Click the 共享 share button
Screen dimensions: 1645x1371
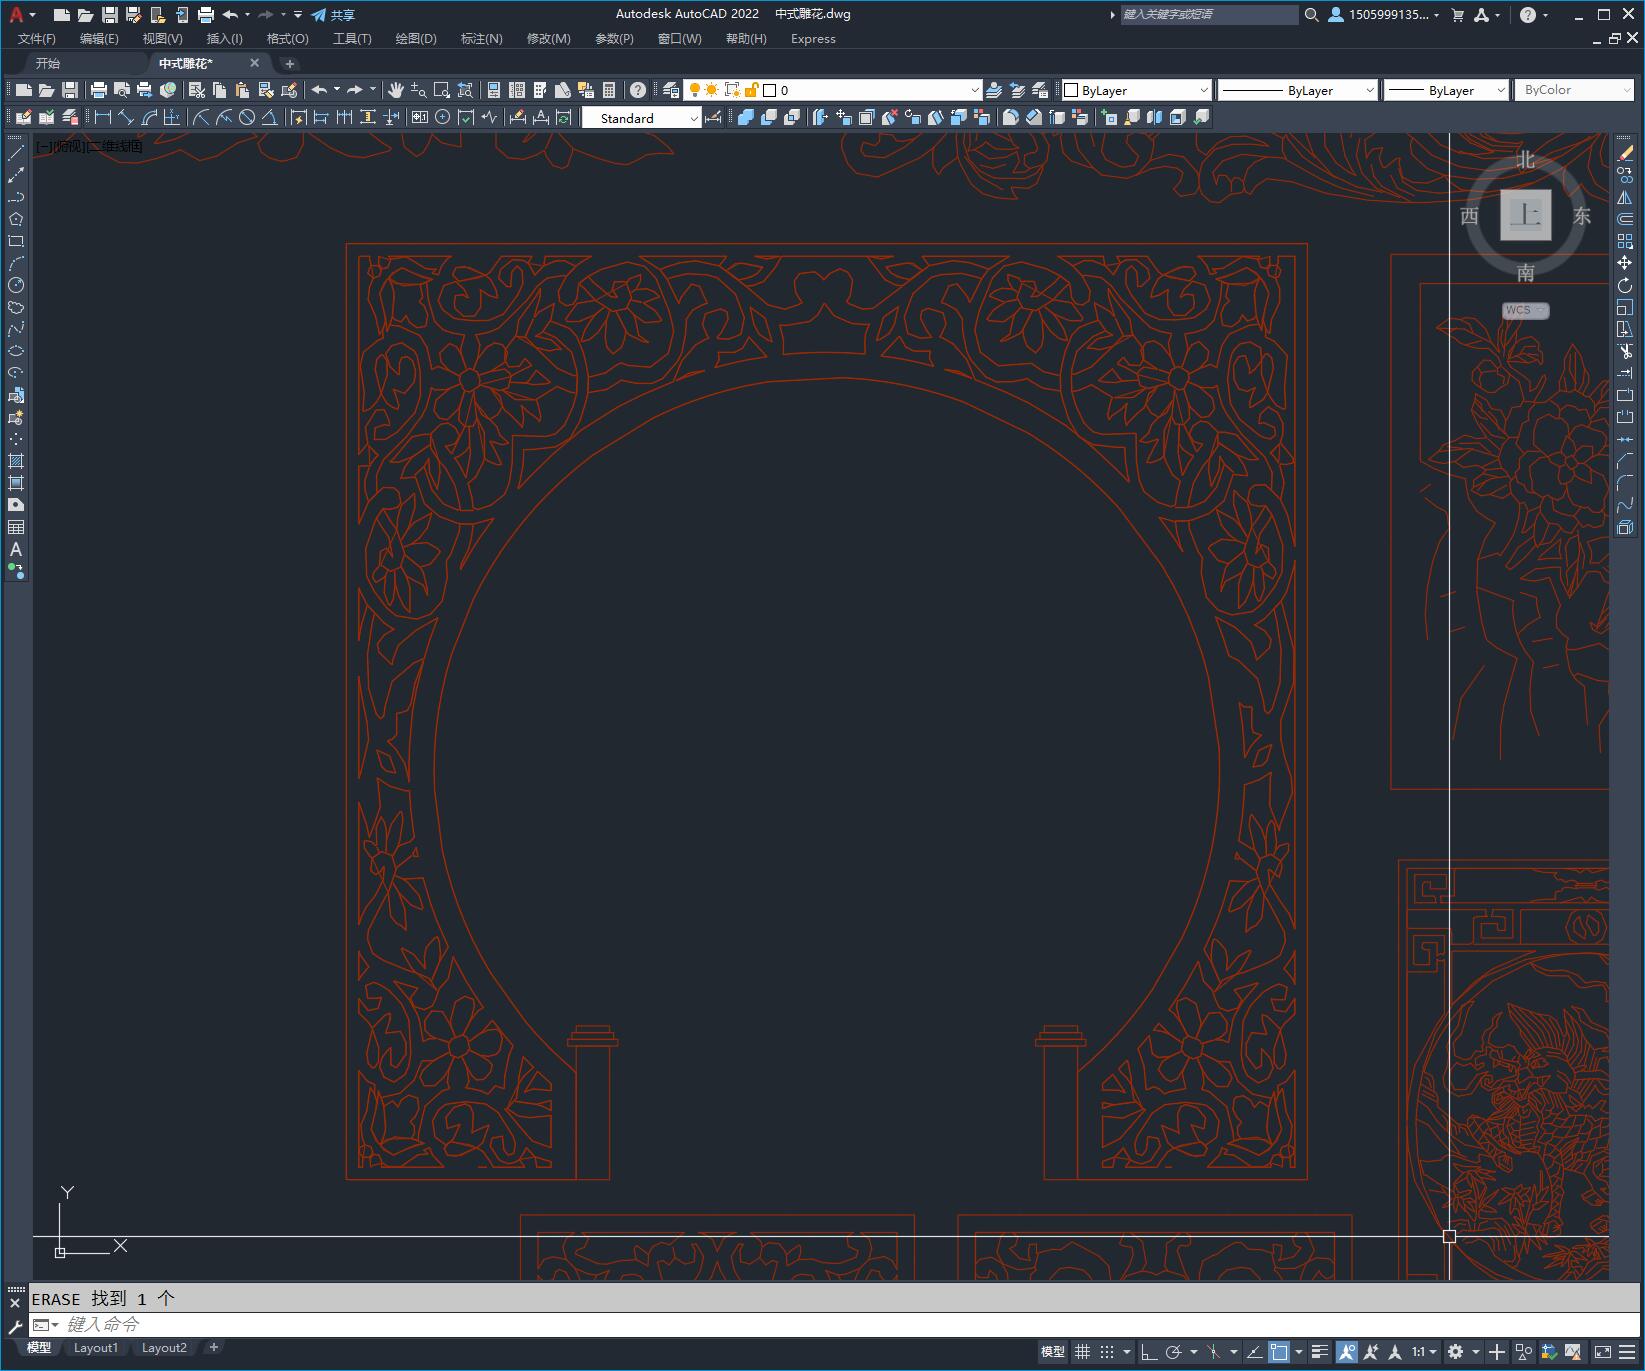point(333,15)
